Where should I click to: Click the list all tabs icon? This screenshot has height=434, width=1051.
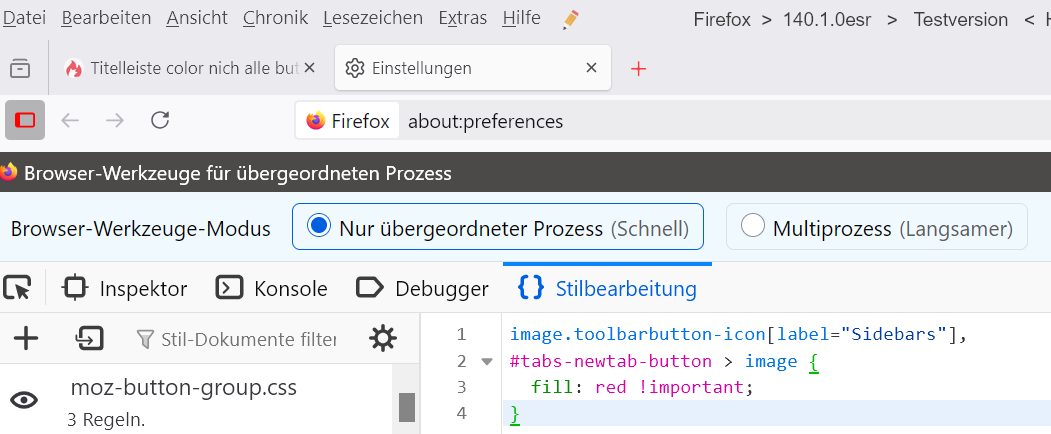pos(19,68)
